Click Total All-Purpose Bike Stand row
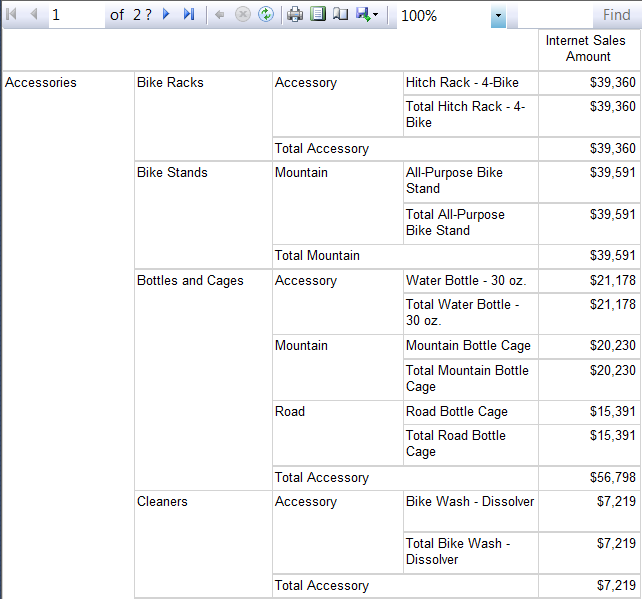 point(470,224)
